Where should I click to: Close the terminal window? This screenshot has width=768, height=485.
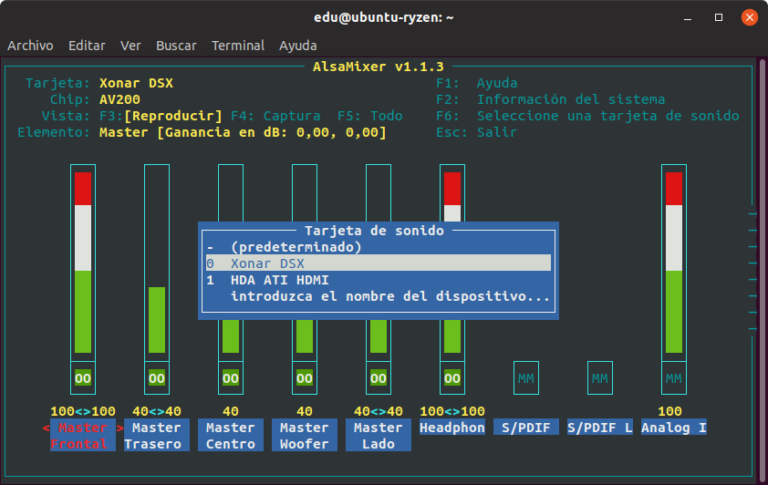(x=749, y=18)
